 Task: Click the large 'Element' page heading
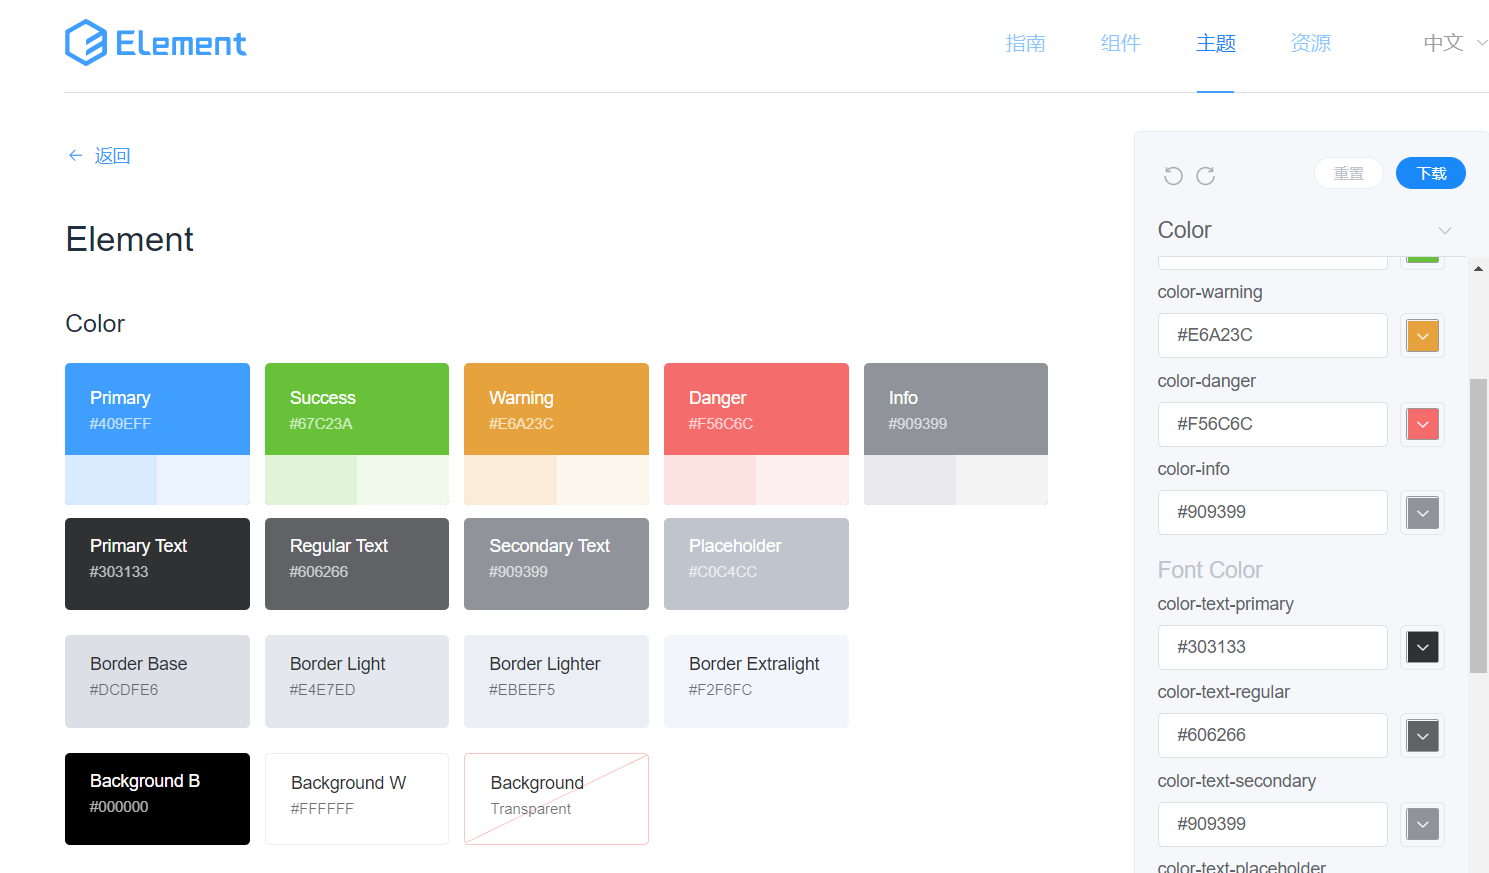tap(130, 239)
